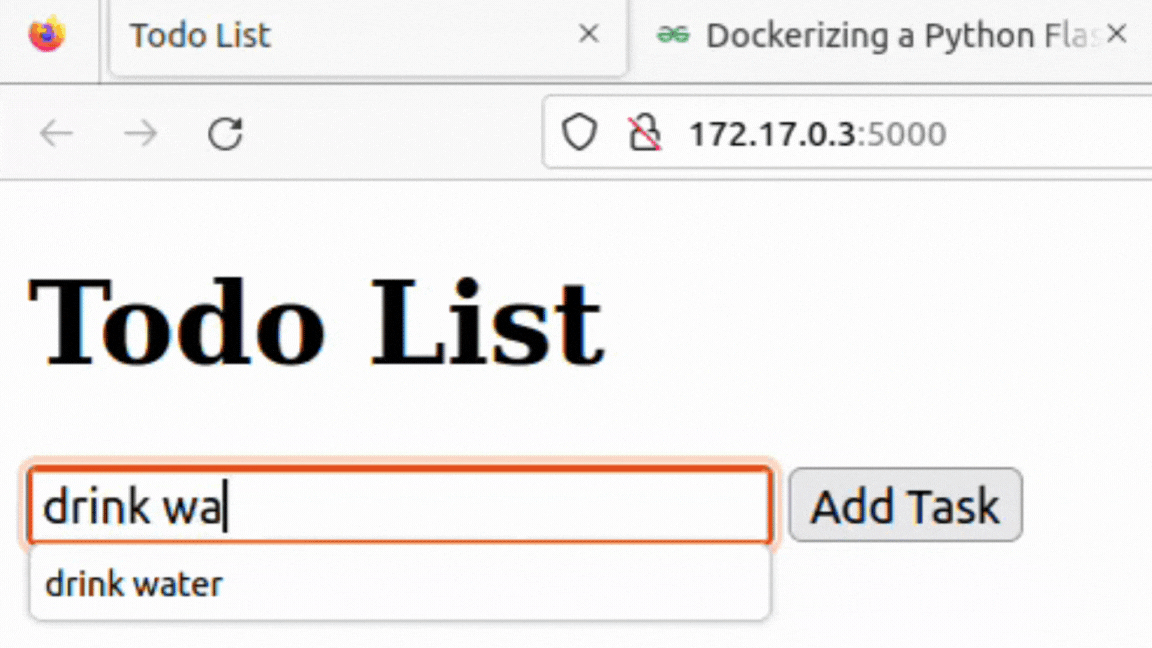Click empty address bar space right of URL
The width and height of the screenshot is (1152, 648).
pyautogui.click(x=1050, y=133)
